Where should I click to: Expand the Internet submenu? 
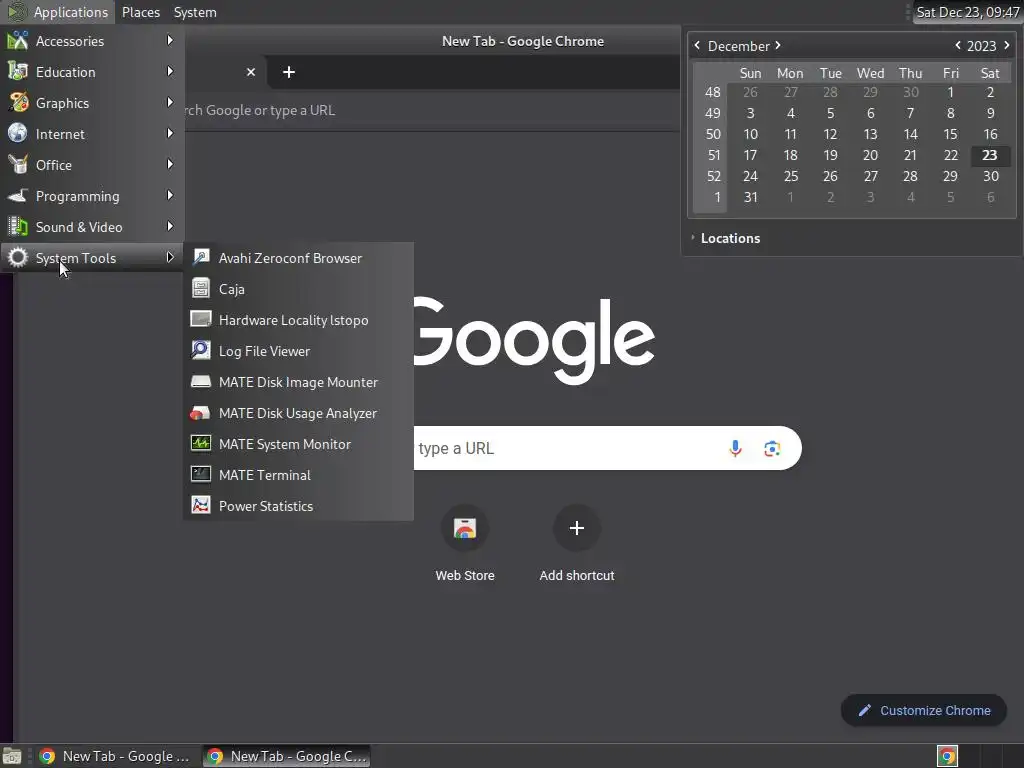click(92, 134)
